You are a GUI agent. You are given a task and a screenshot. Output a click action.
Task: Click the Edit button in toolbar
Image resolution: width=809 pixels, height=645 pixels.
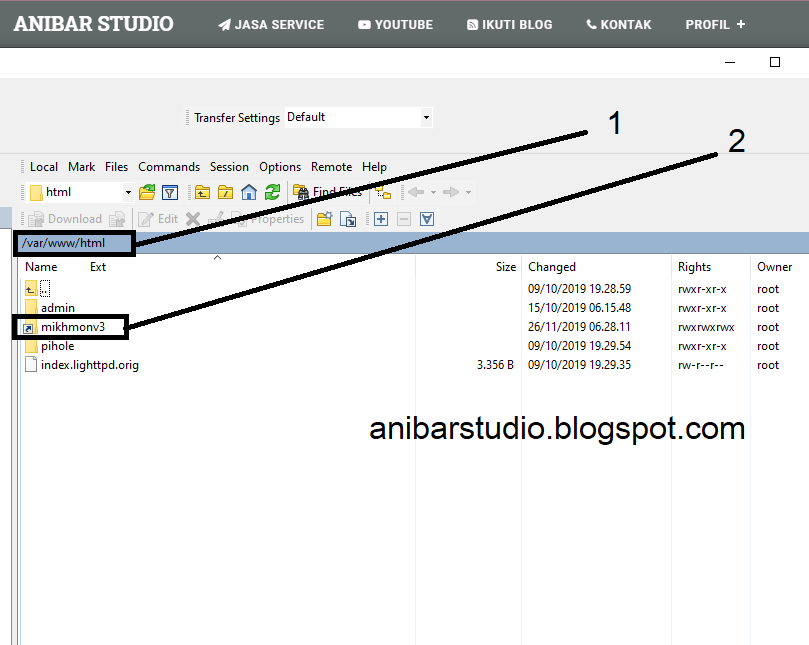click(158, 219)
